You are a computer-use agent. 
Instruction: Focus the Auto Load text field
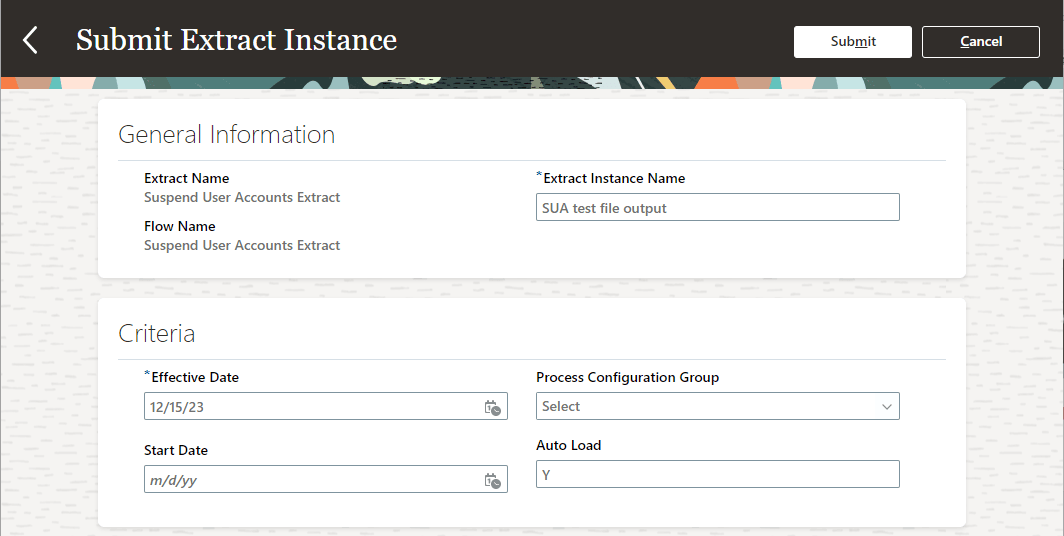pyautogui.click(x=717, y=475)
